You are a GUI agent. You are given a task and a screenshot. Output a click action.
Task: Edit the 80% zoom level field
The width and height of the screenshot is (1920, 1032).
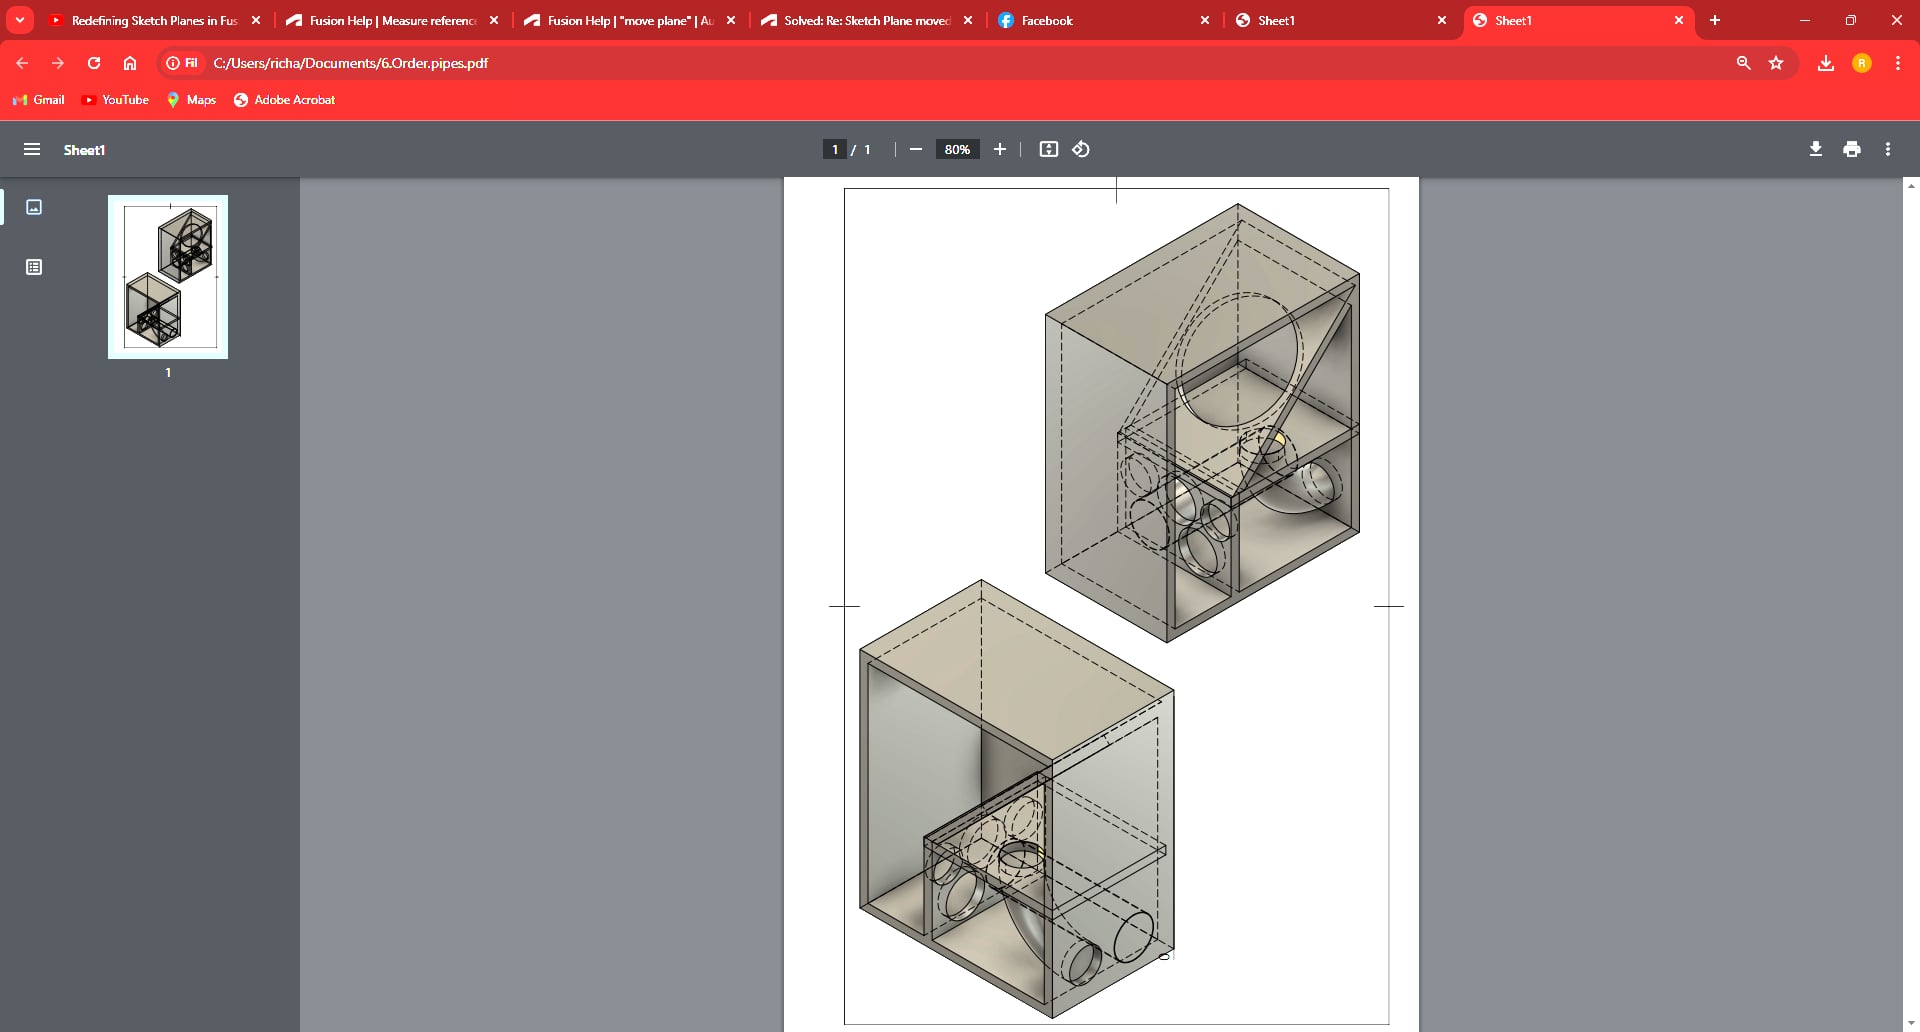point(957,149)
